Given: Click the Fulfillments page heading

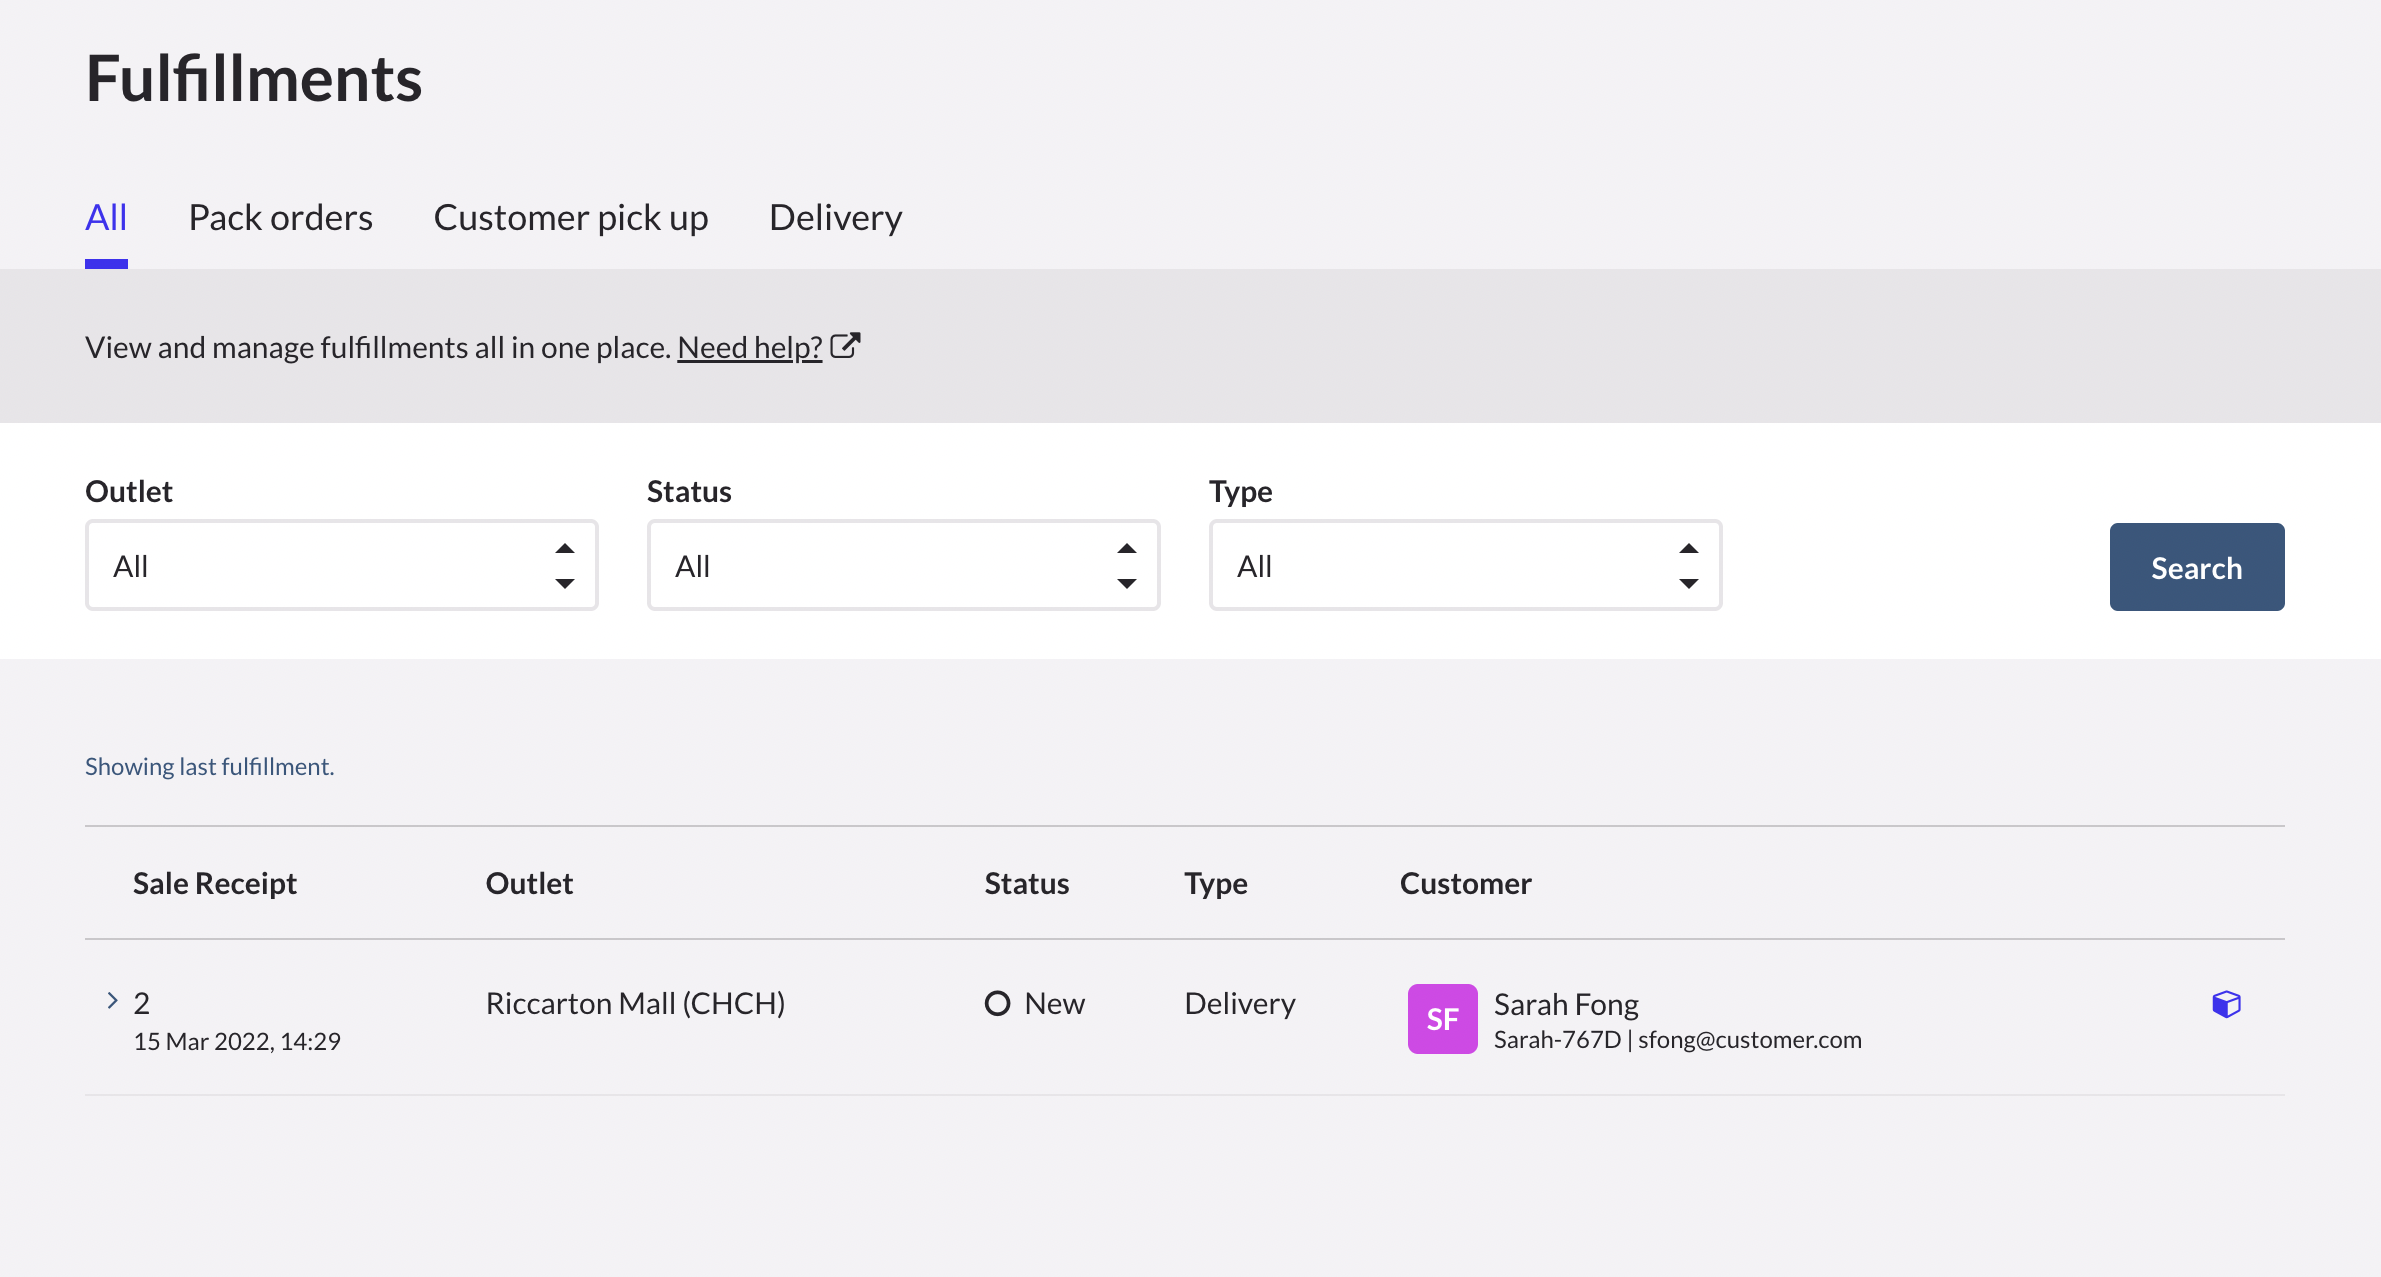Looking at the screenshot, I should coord(254,78).
